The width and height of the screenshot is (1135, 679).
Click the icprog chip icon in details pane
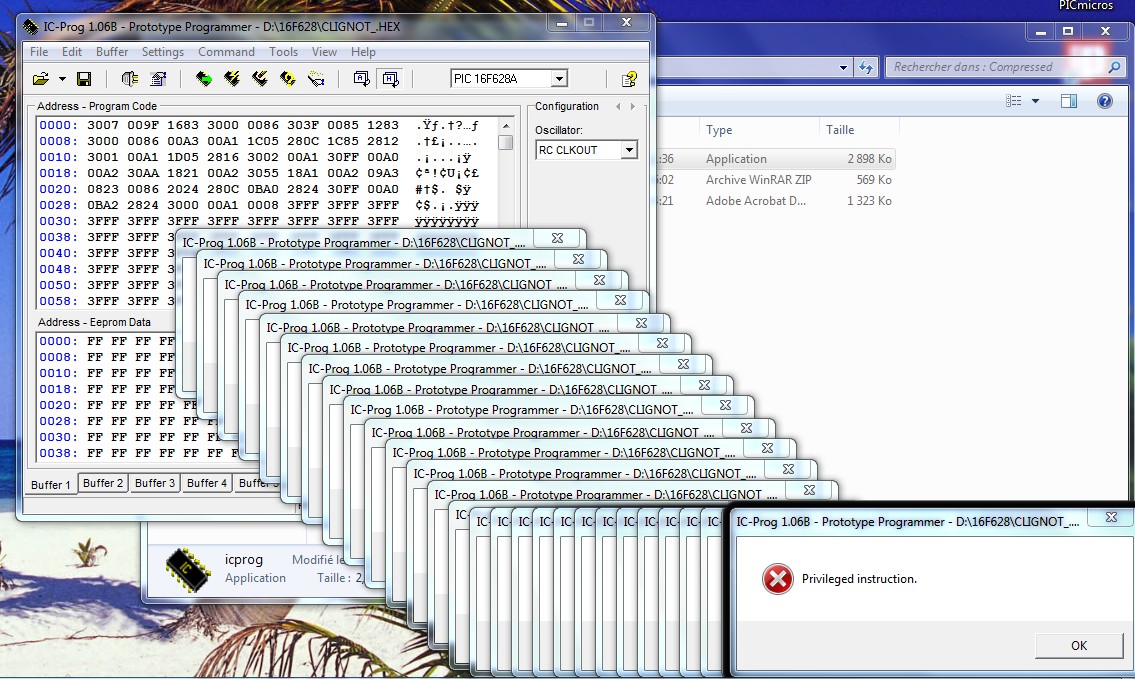(188, 570)
